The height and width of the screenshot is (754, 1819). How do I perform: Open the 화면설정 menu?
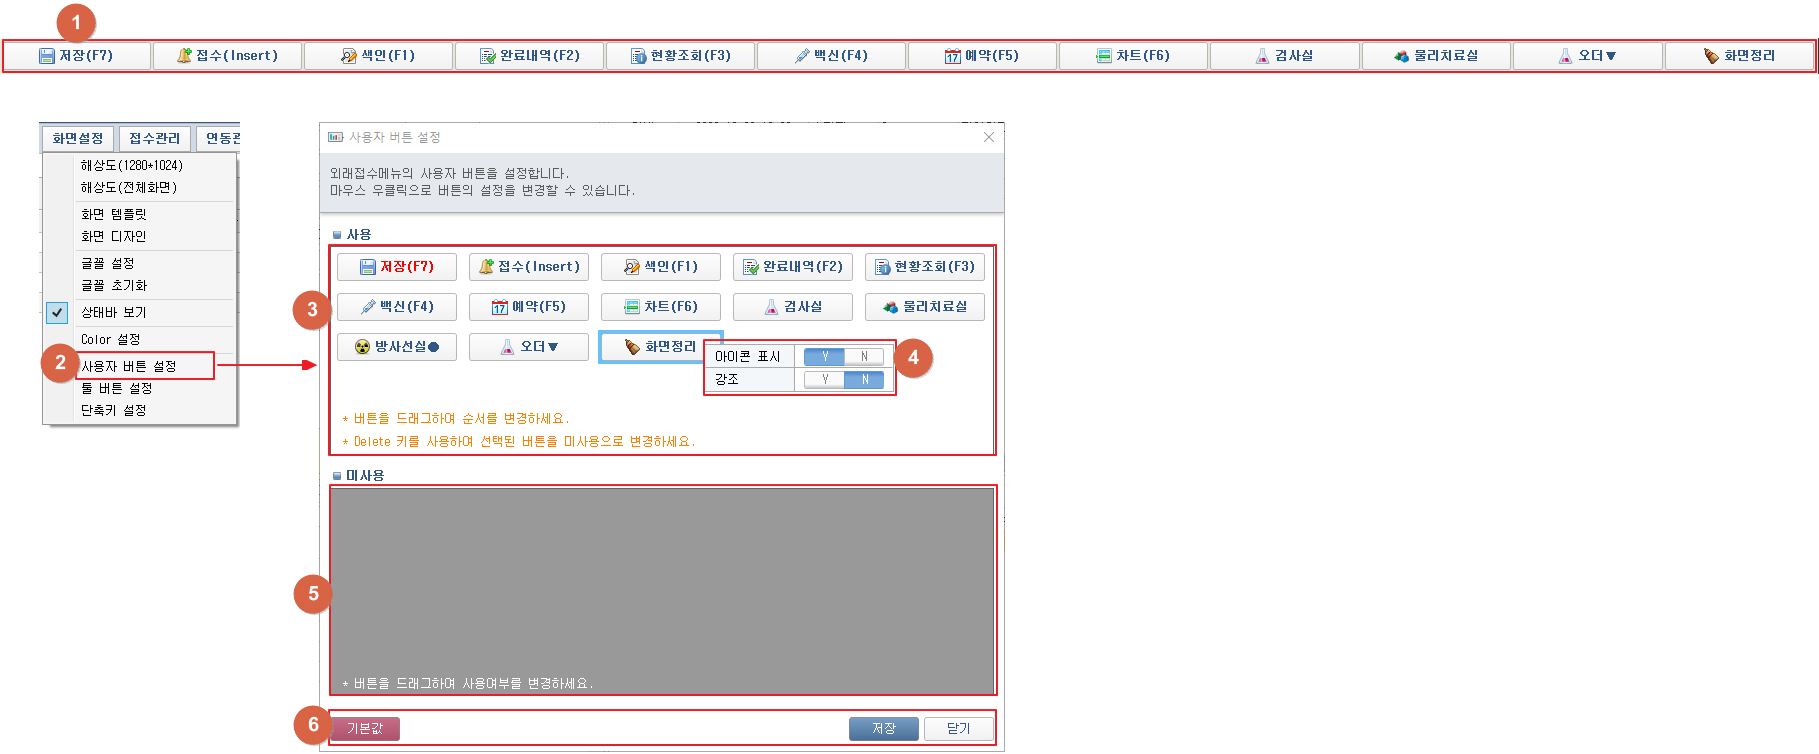(78, 138)
